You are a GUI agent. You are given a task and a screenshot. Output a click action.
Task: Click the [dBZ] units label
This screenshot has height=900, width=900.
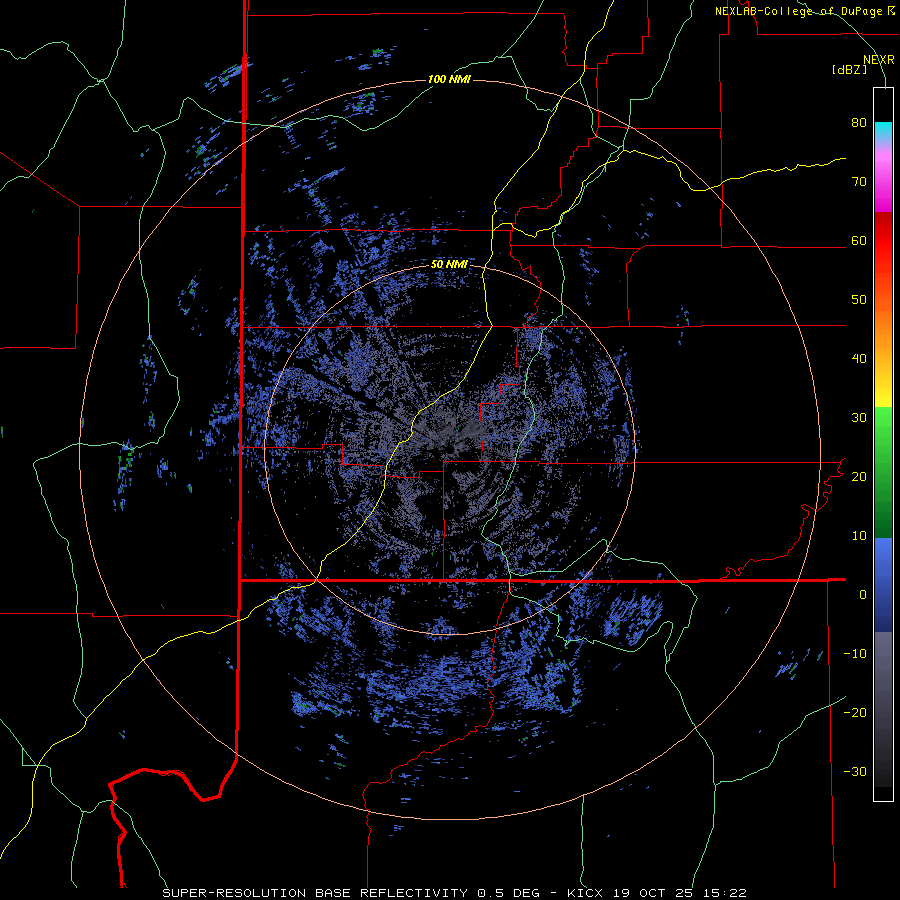pos(849,69)
